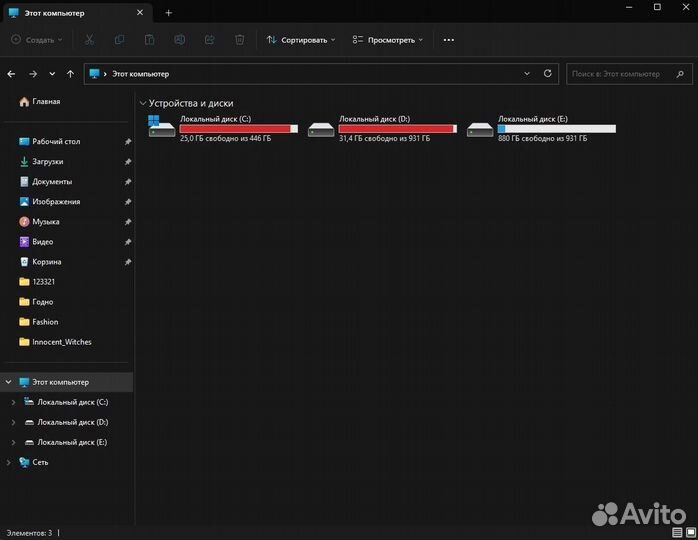This screenshot has width=698, height=540.
Task: Open the Просмотреть menu
Action: point(388,40)
